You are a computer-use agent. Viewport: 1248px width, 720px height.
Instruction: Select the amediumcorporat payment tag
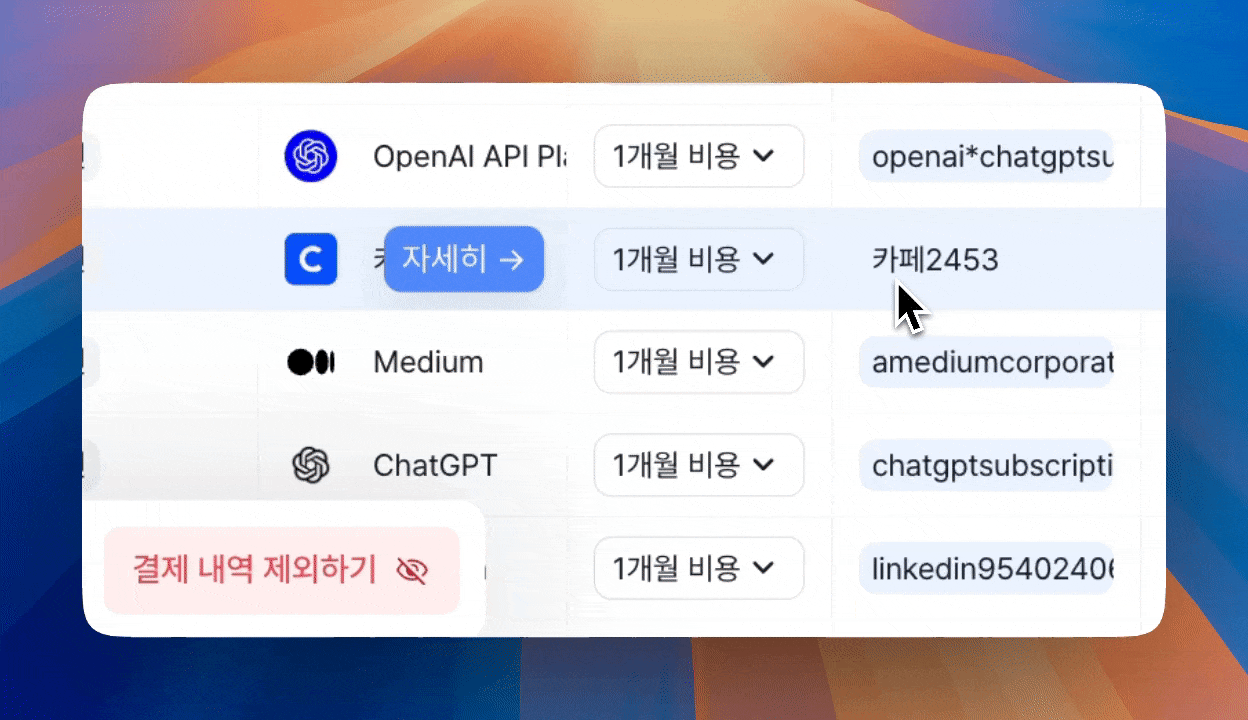click(x=986, y=362)
